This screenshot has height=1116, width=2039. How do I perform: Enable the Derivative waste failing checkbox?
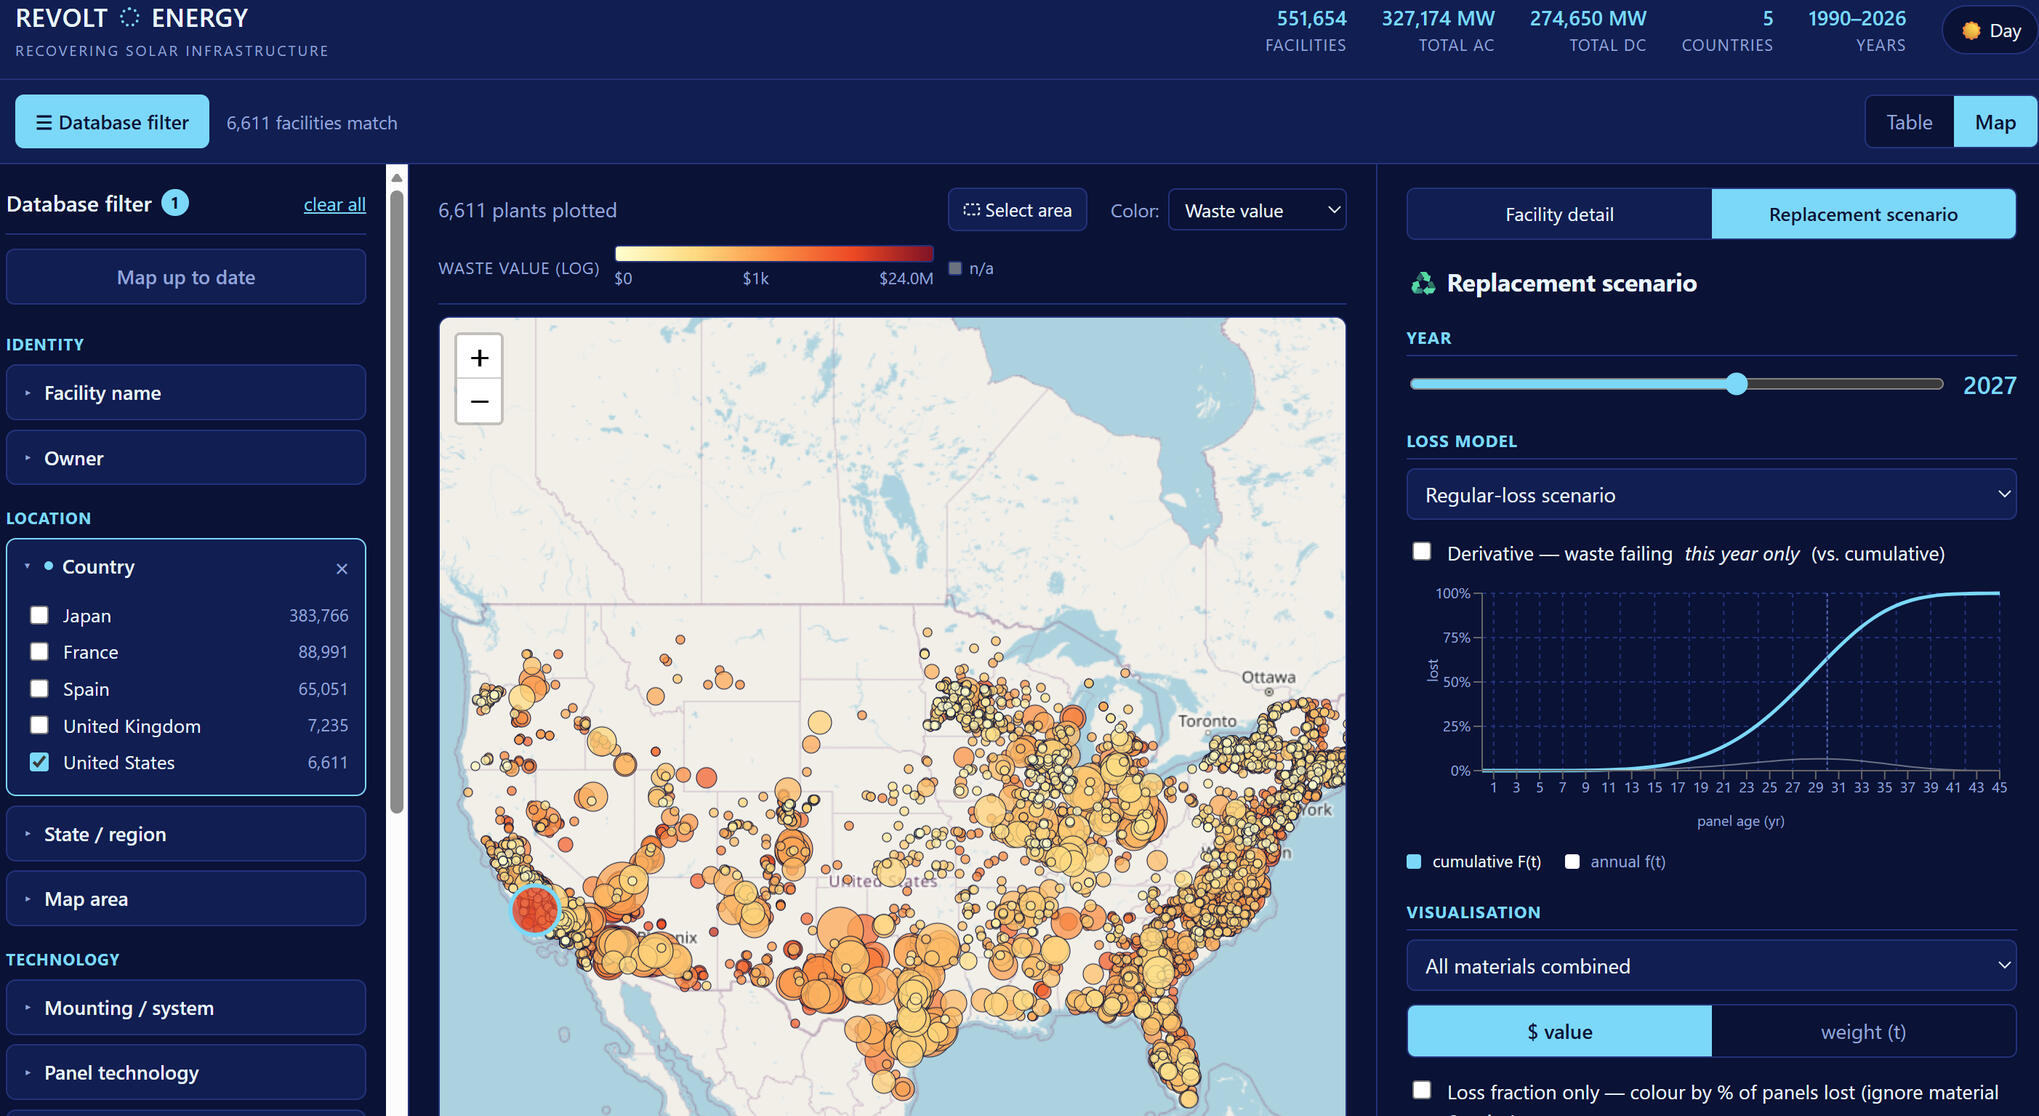pyautogui.click(x=1421, y=552)
